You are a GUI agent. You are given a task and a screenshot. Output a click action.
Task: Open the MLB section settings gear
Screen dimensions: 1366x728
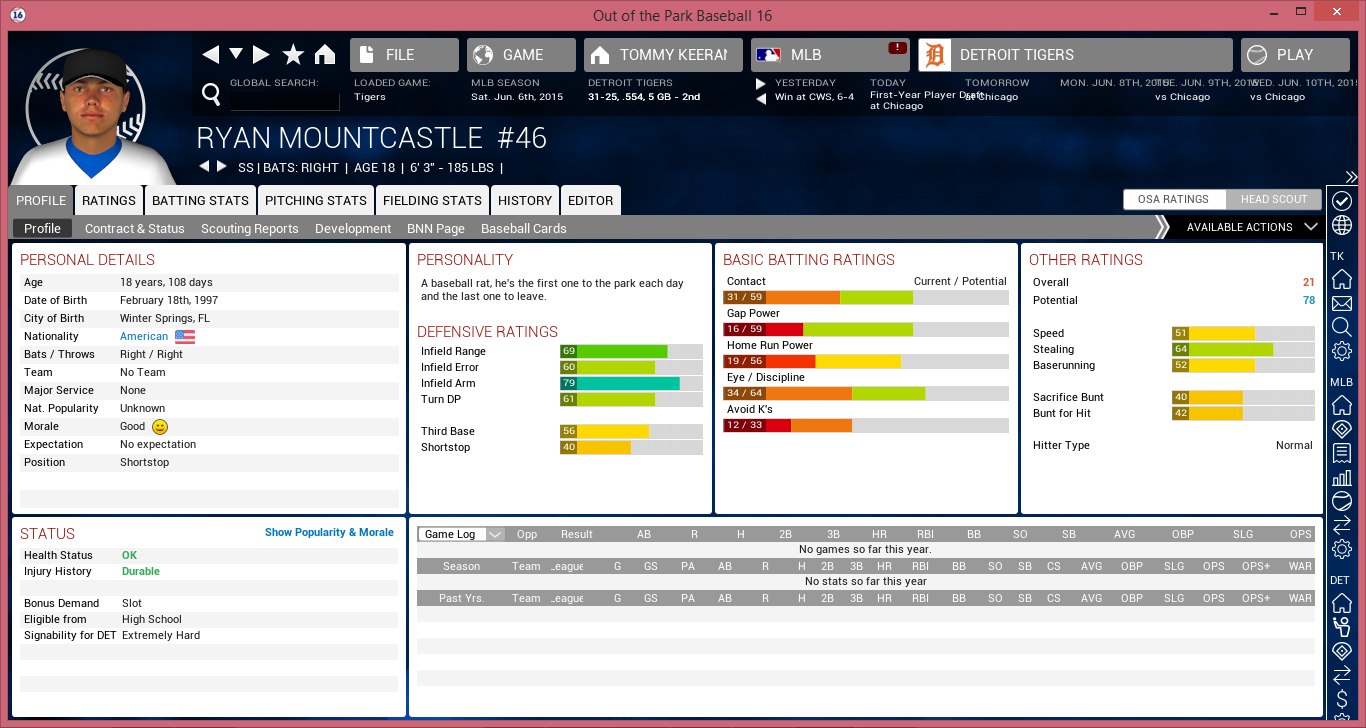(1342, 549)
